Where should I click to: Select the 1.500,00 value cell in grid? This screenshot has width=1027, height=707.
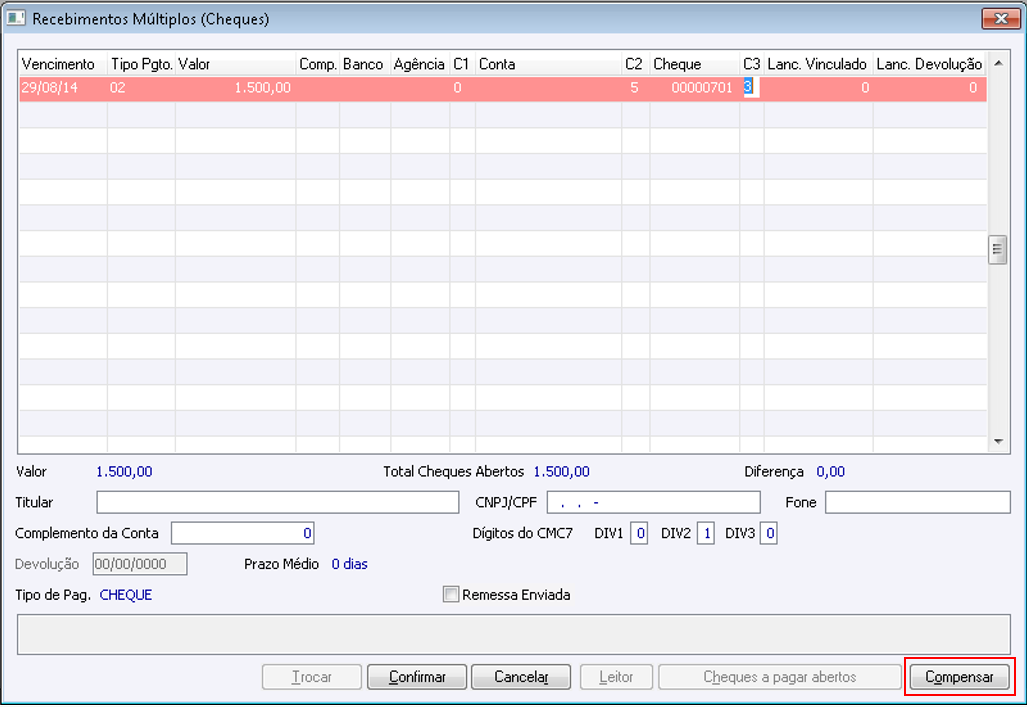tap(236, 88)
